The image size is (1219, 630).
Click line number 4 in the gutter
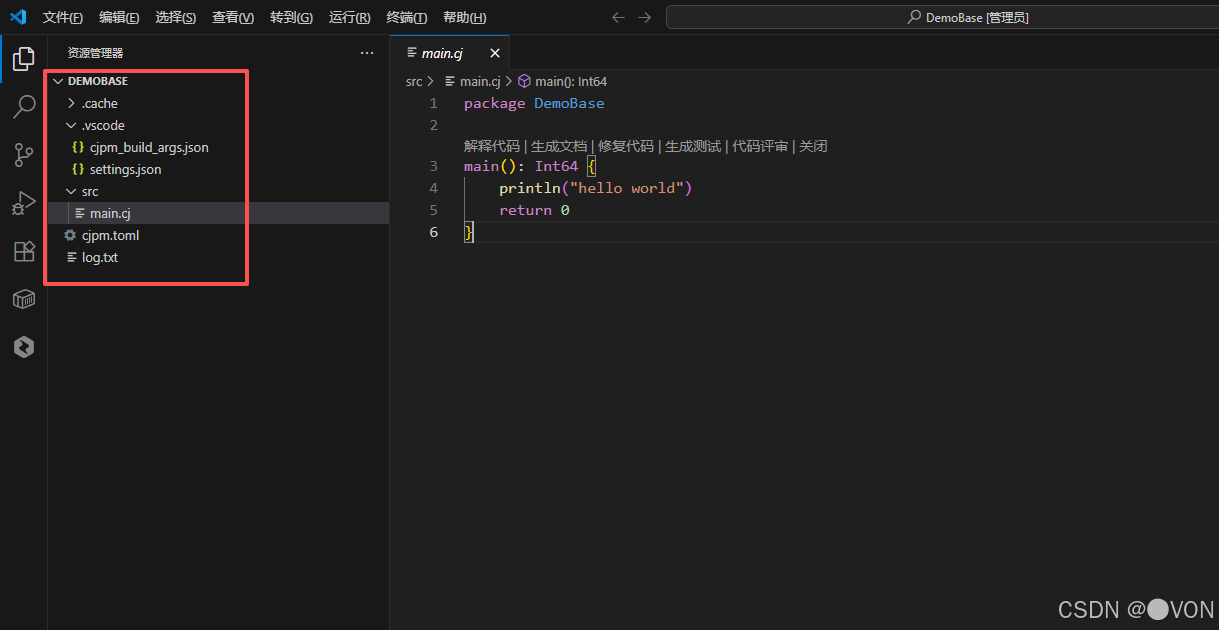coord(433,188)
